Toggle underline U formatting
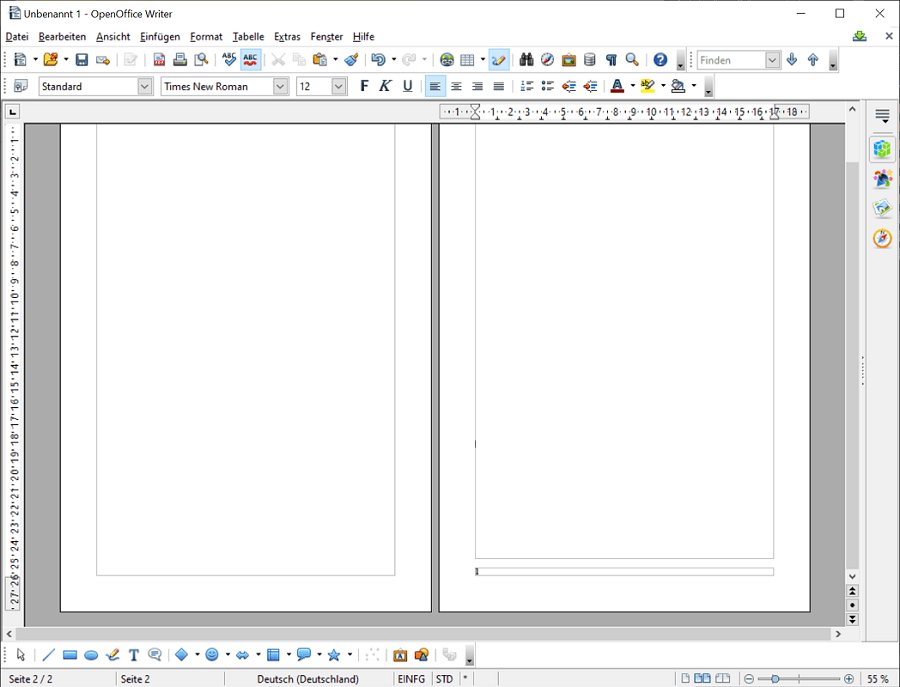 (x=407, y=86)
